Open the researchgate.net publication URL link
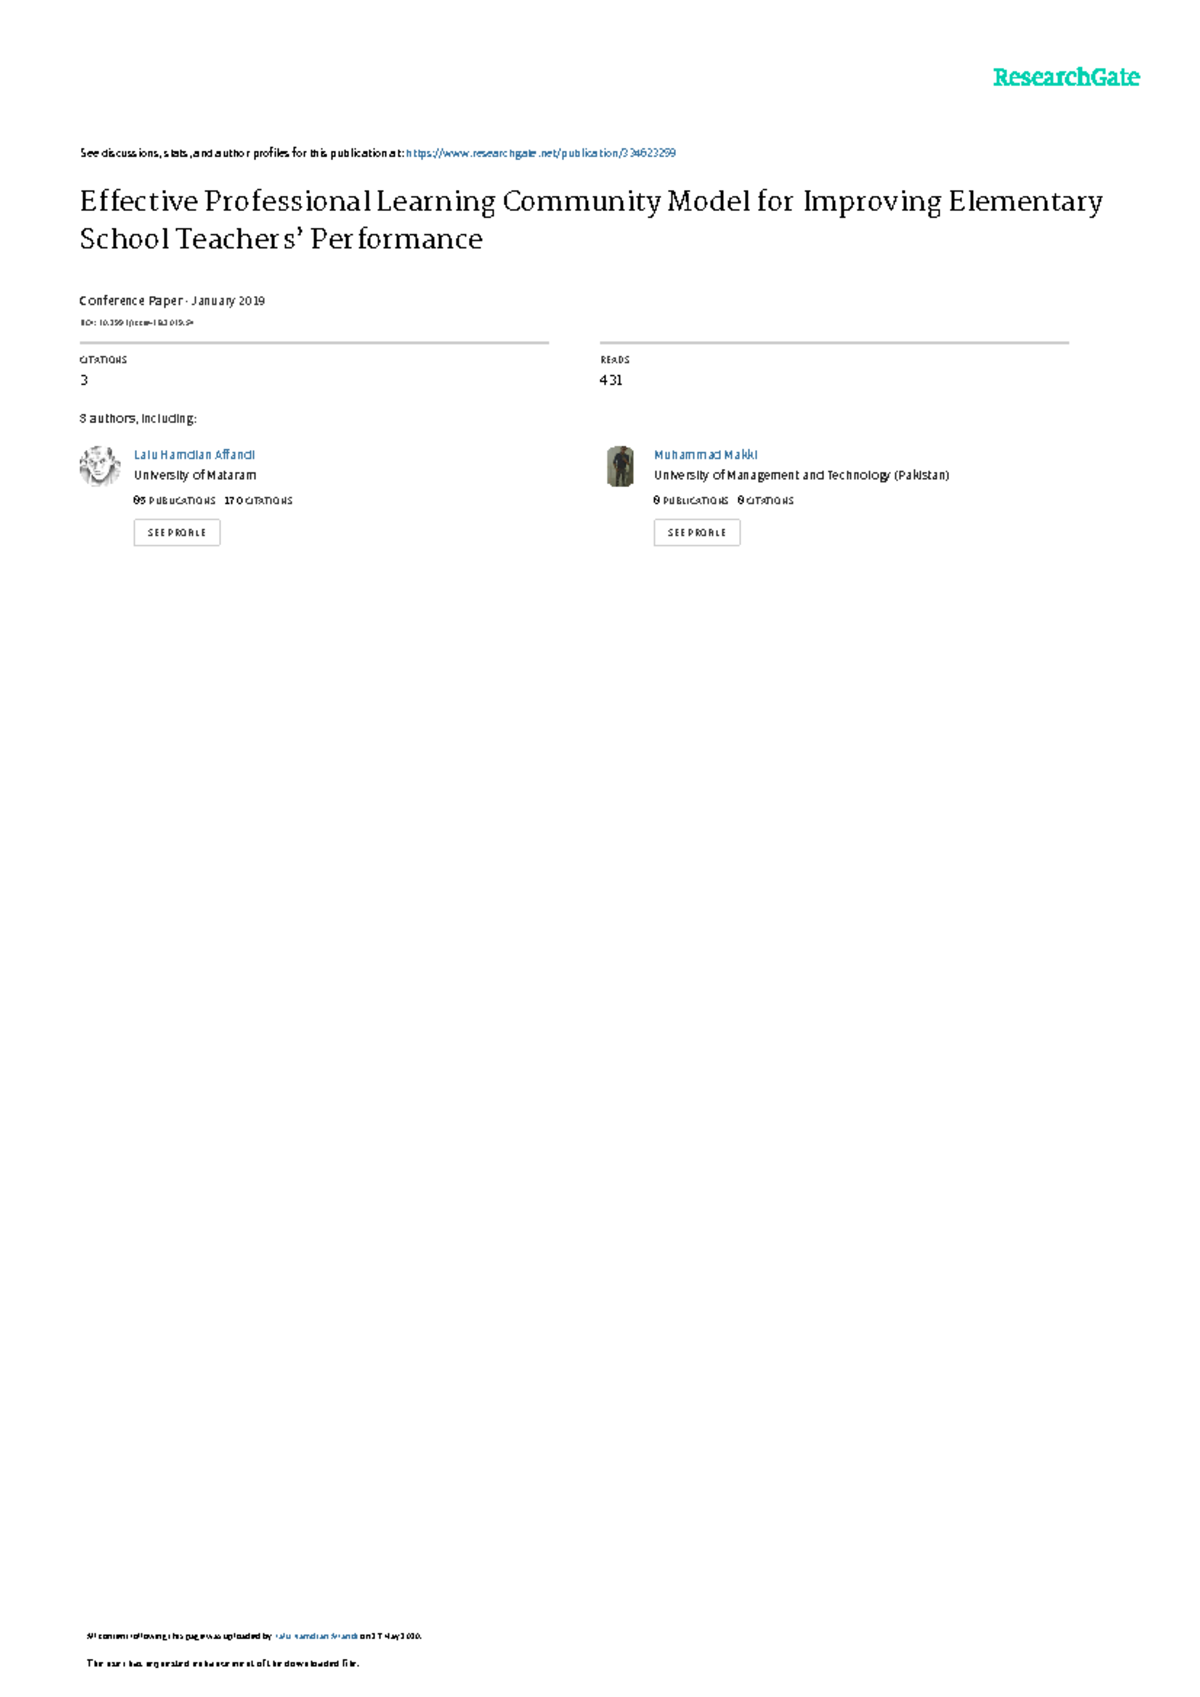 [x=541, y=153]
